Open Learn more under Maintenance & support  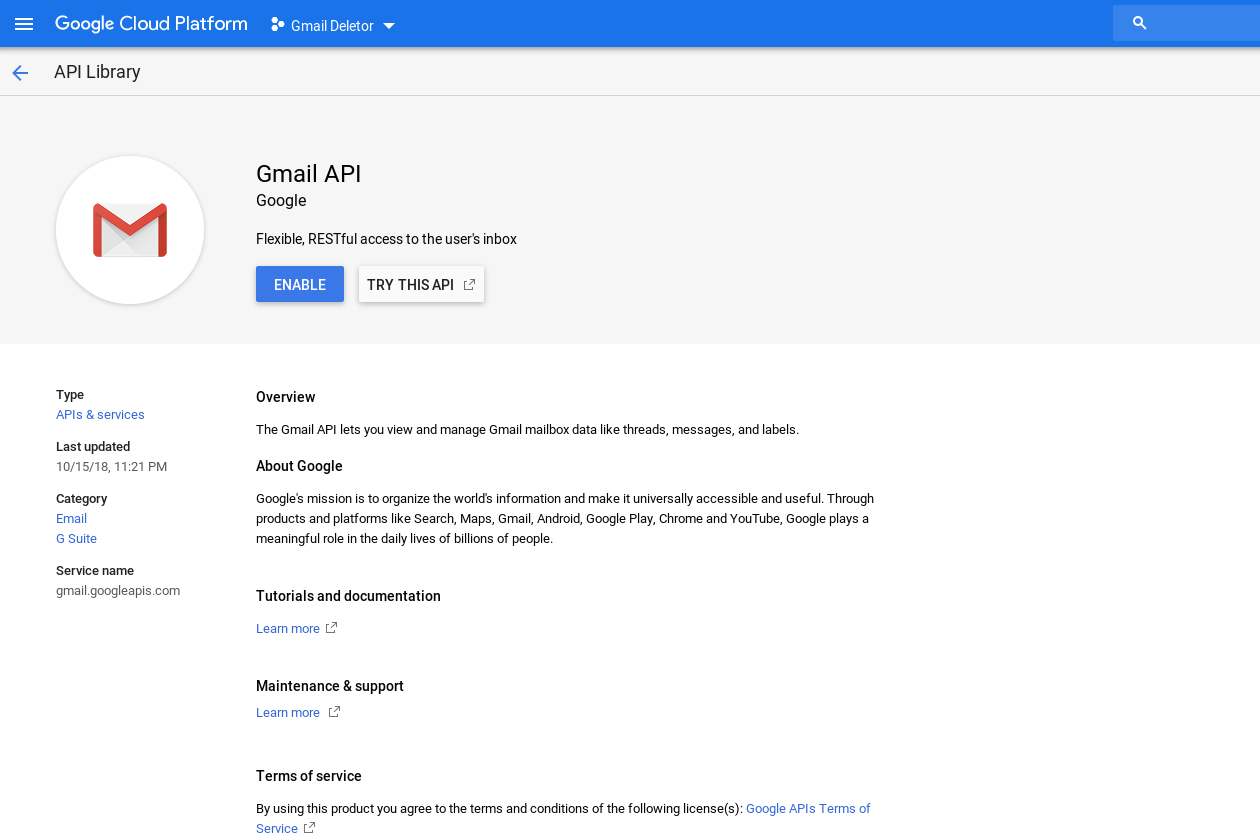point(288,713)
